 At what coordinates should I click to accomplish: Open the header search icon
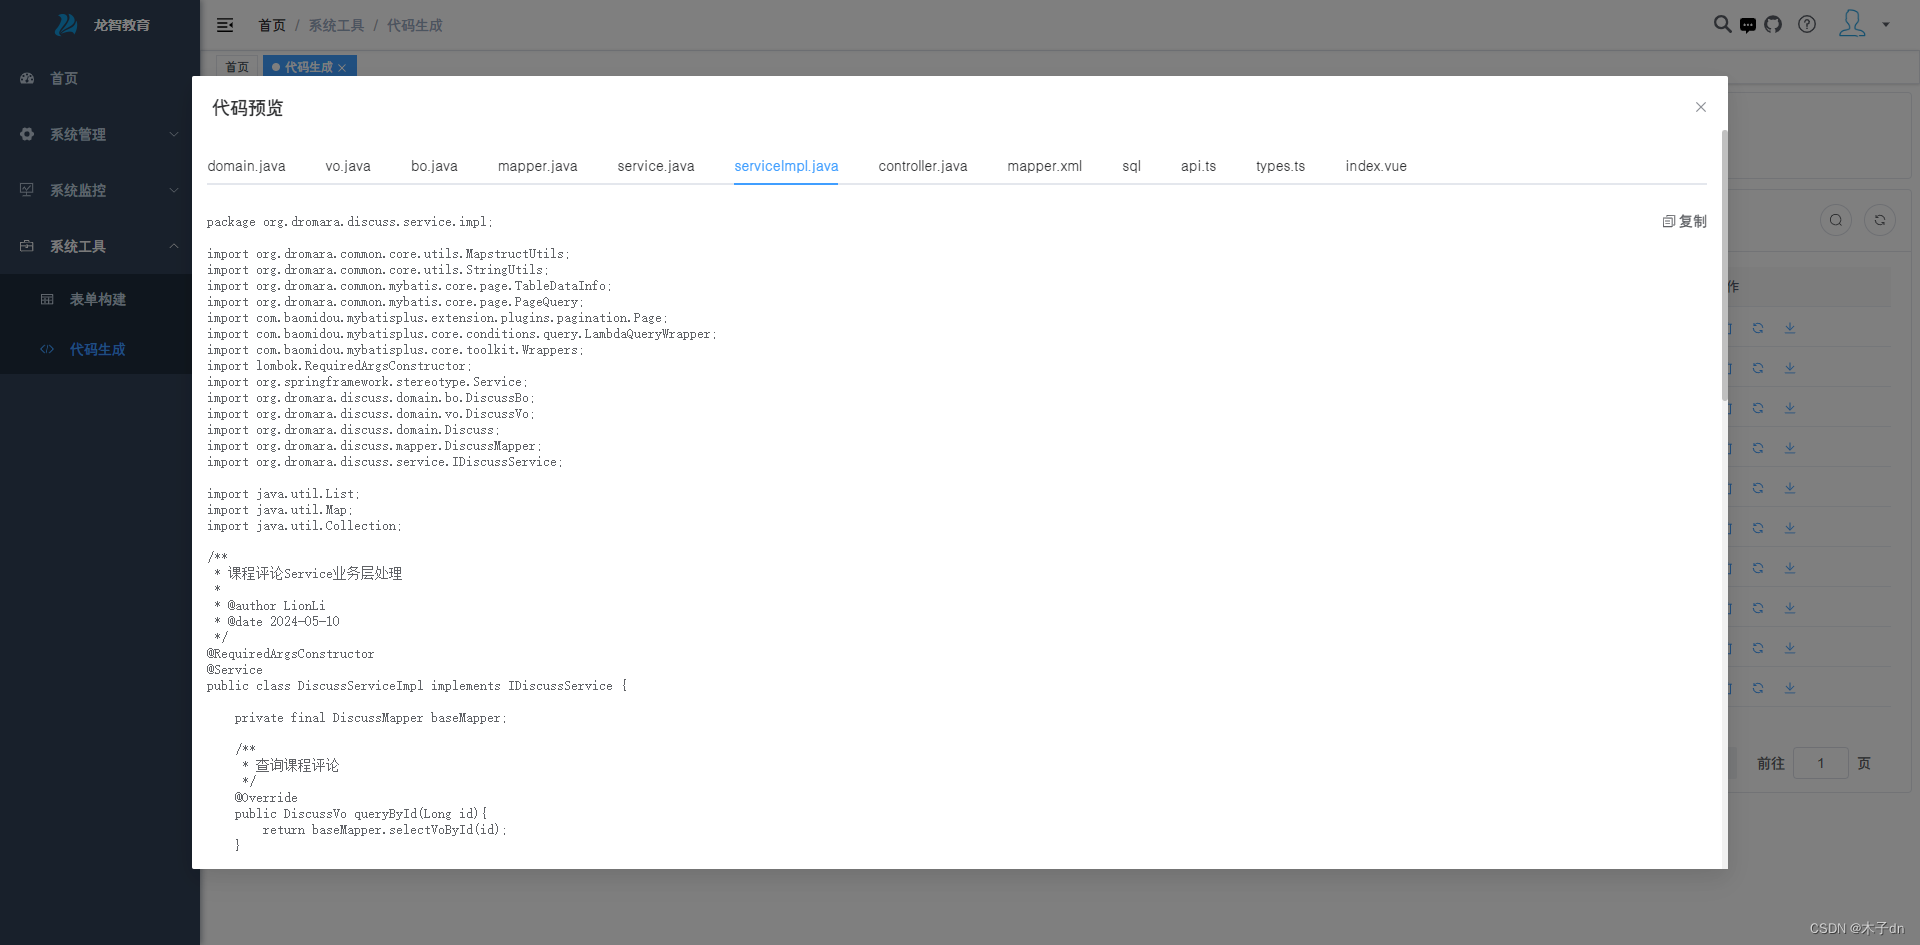tap(1722, 24)
